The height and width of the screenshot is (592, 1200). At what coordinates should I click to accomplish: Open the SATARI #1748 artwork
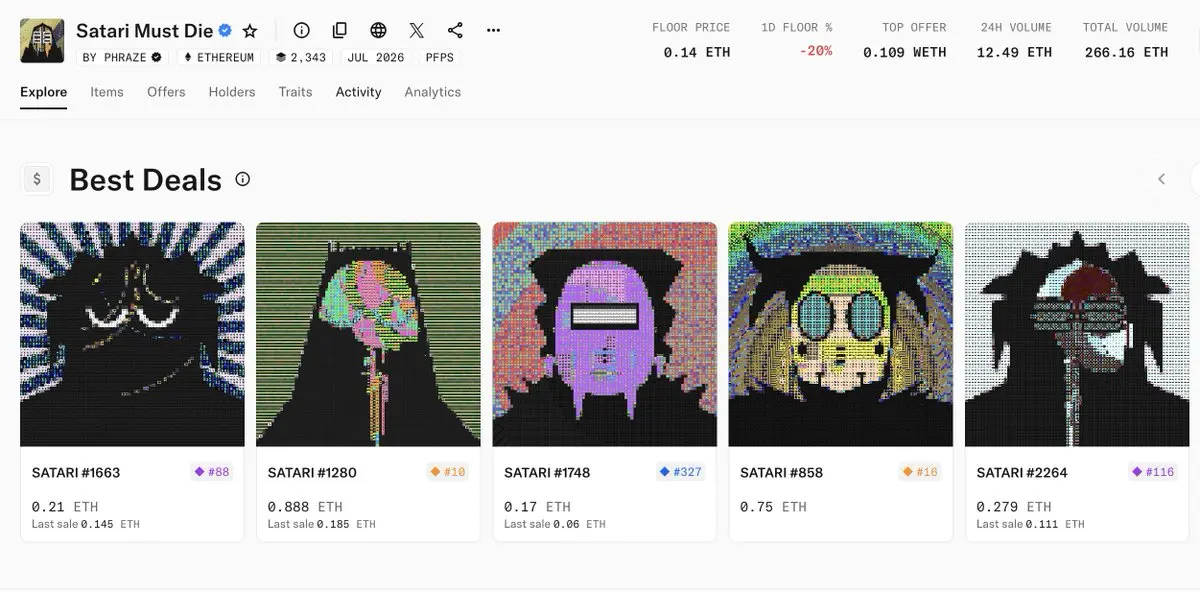point(604,334)
